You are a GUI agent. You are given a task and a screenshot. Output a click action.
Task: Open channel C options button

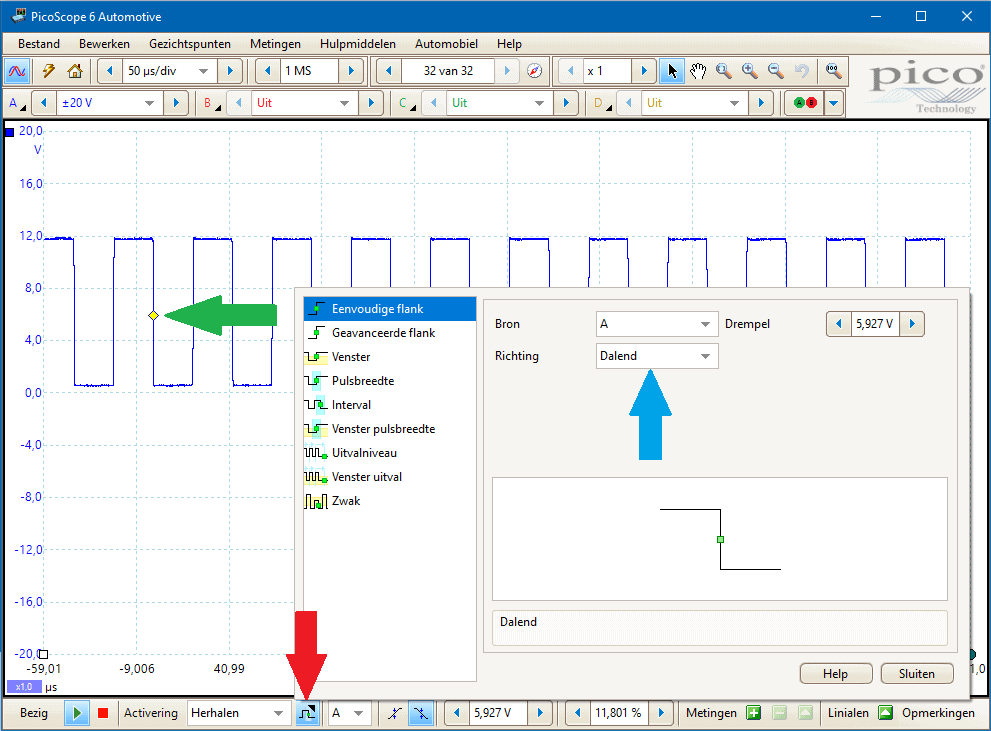[406, 103]
